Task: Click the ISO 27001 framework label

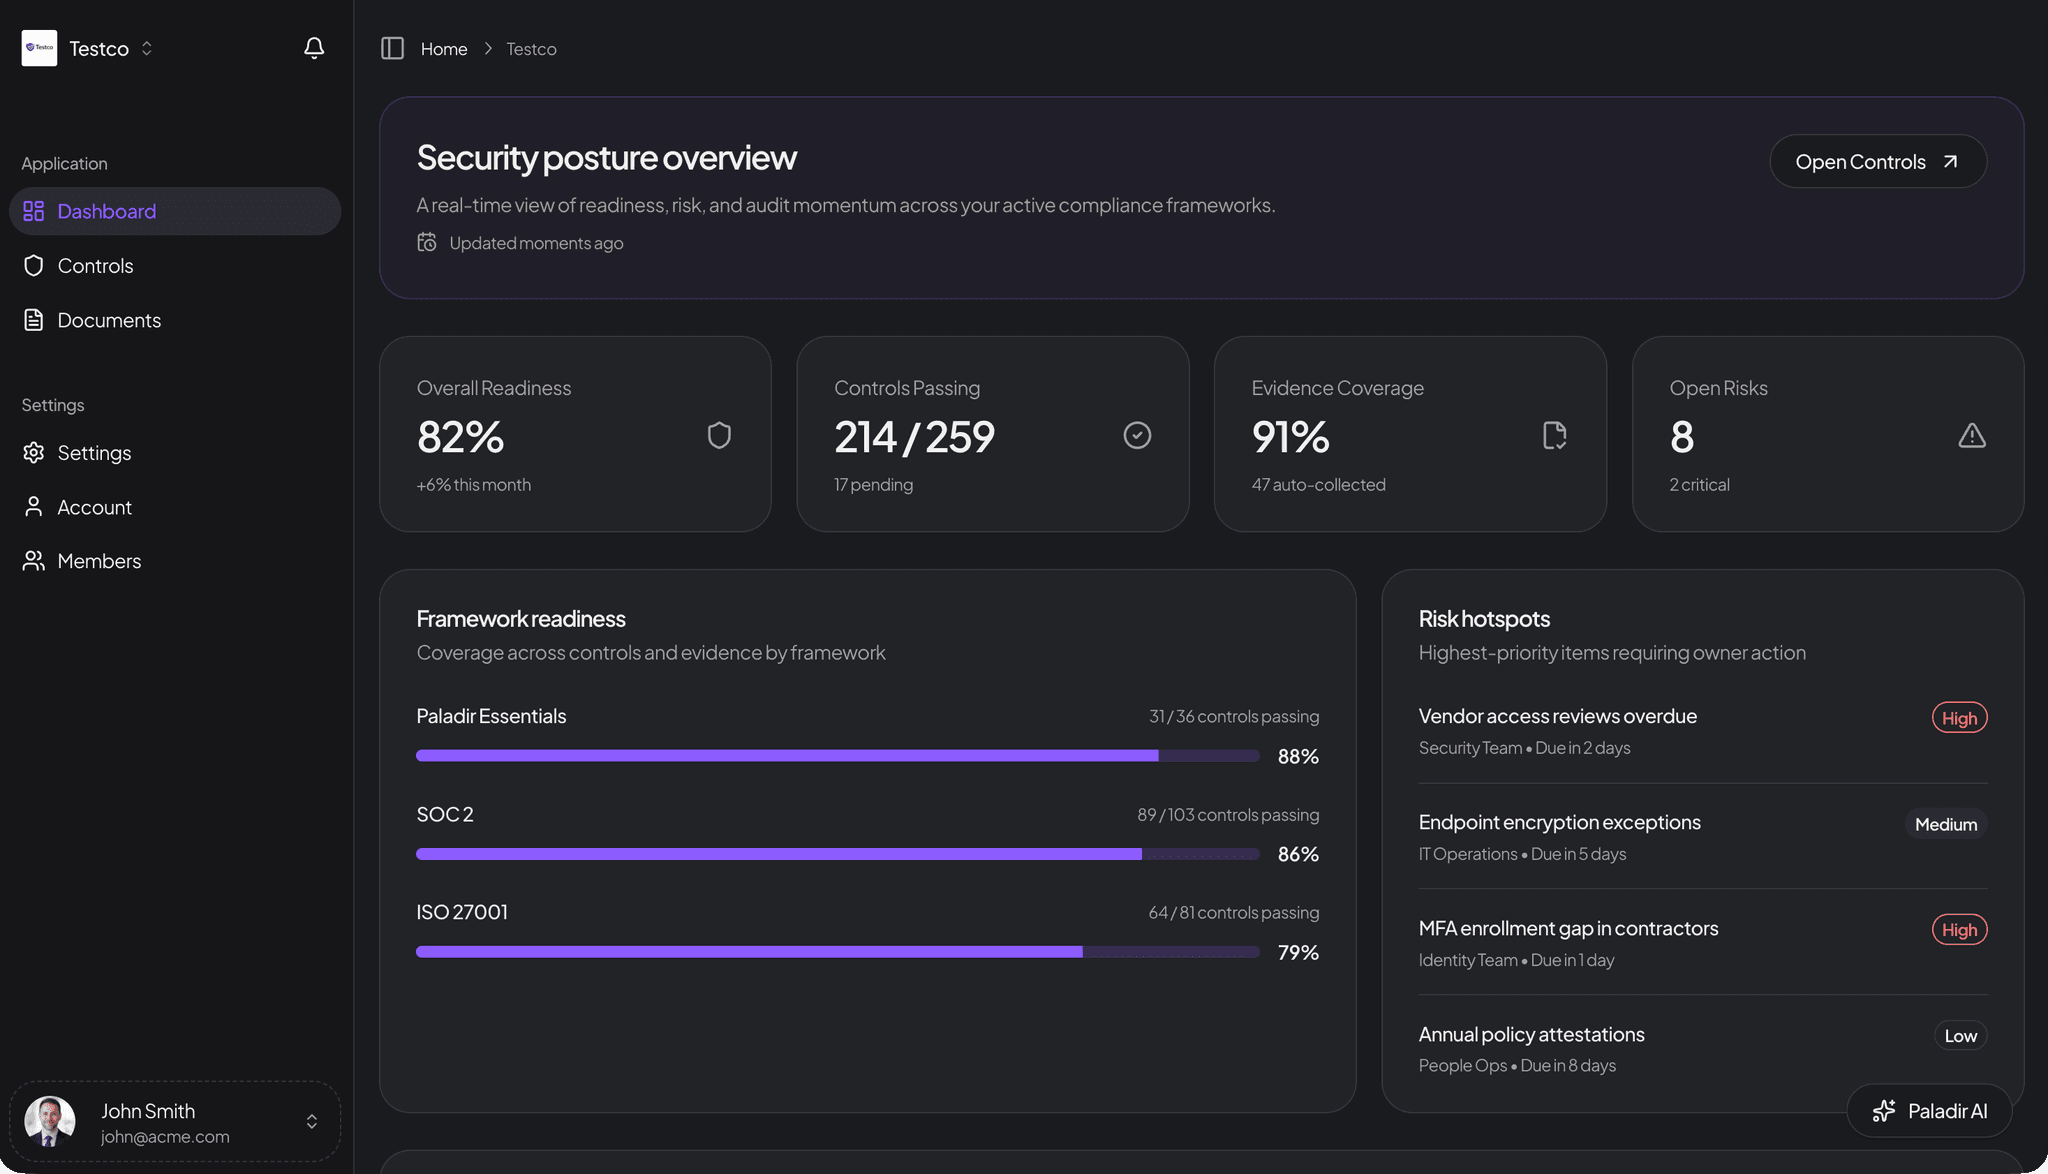Action: (462, 912)
